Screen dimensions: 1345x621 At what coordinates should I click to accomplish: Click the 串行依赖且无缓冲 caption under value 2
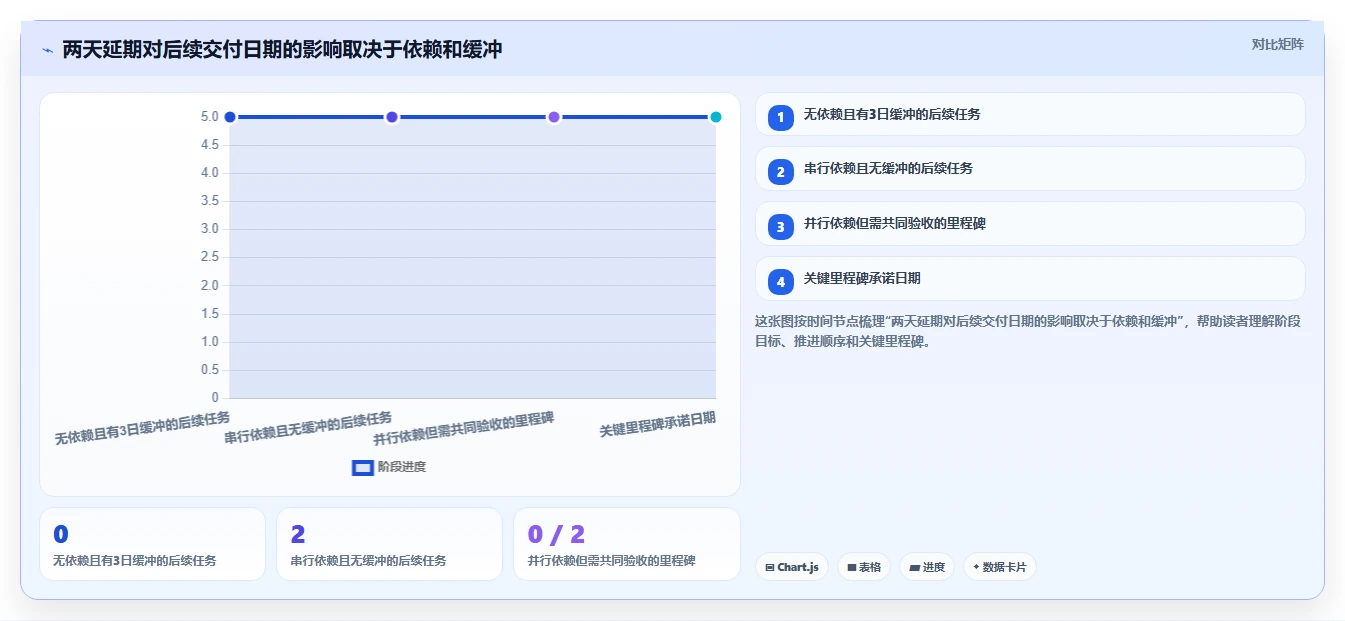coord(368,561)
